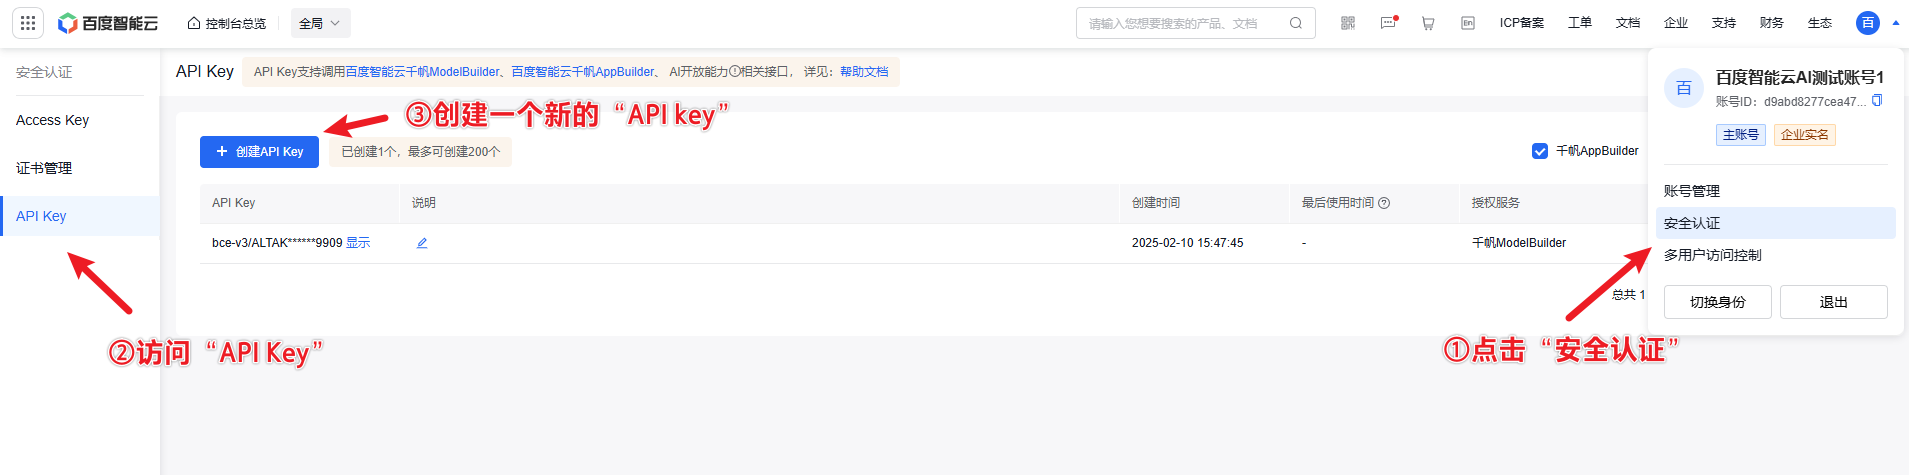Image resolution: width=1909 pixels, height=475 pixels.
Task: Click the 企业实名 tag
Action: (x=1804, y=135)
